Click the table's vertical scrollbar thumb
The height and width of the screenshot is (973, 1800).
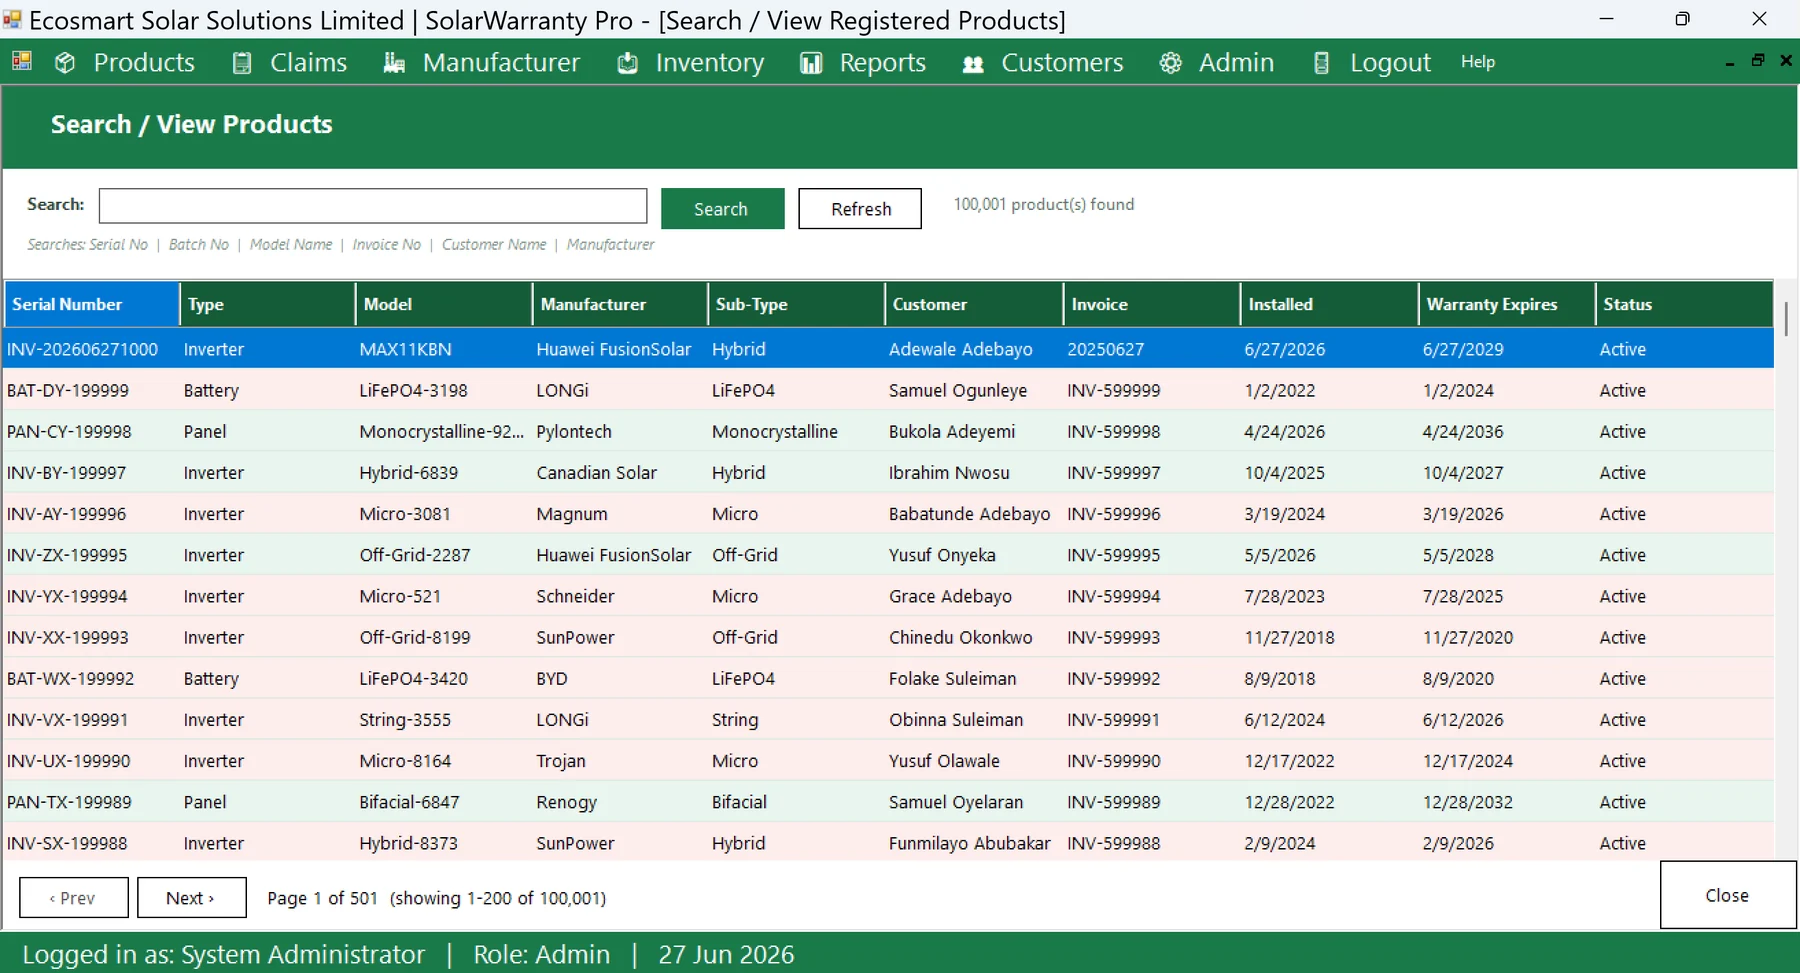(1786, 318)
